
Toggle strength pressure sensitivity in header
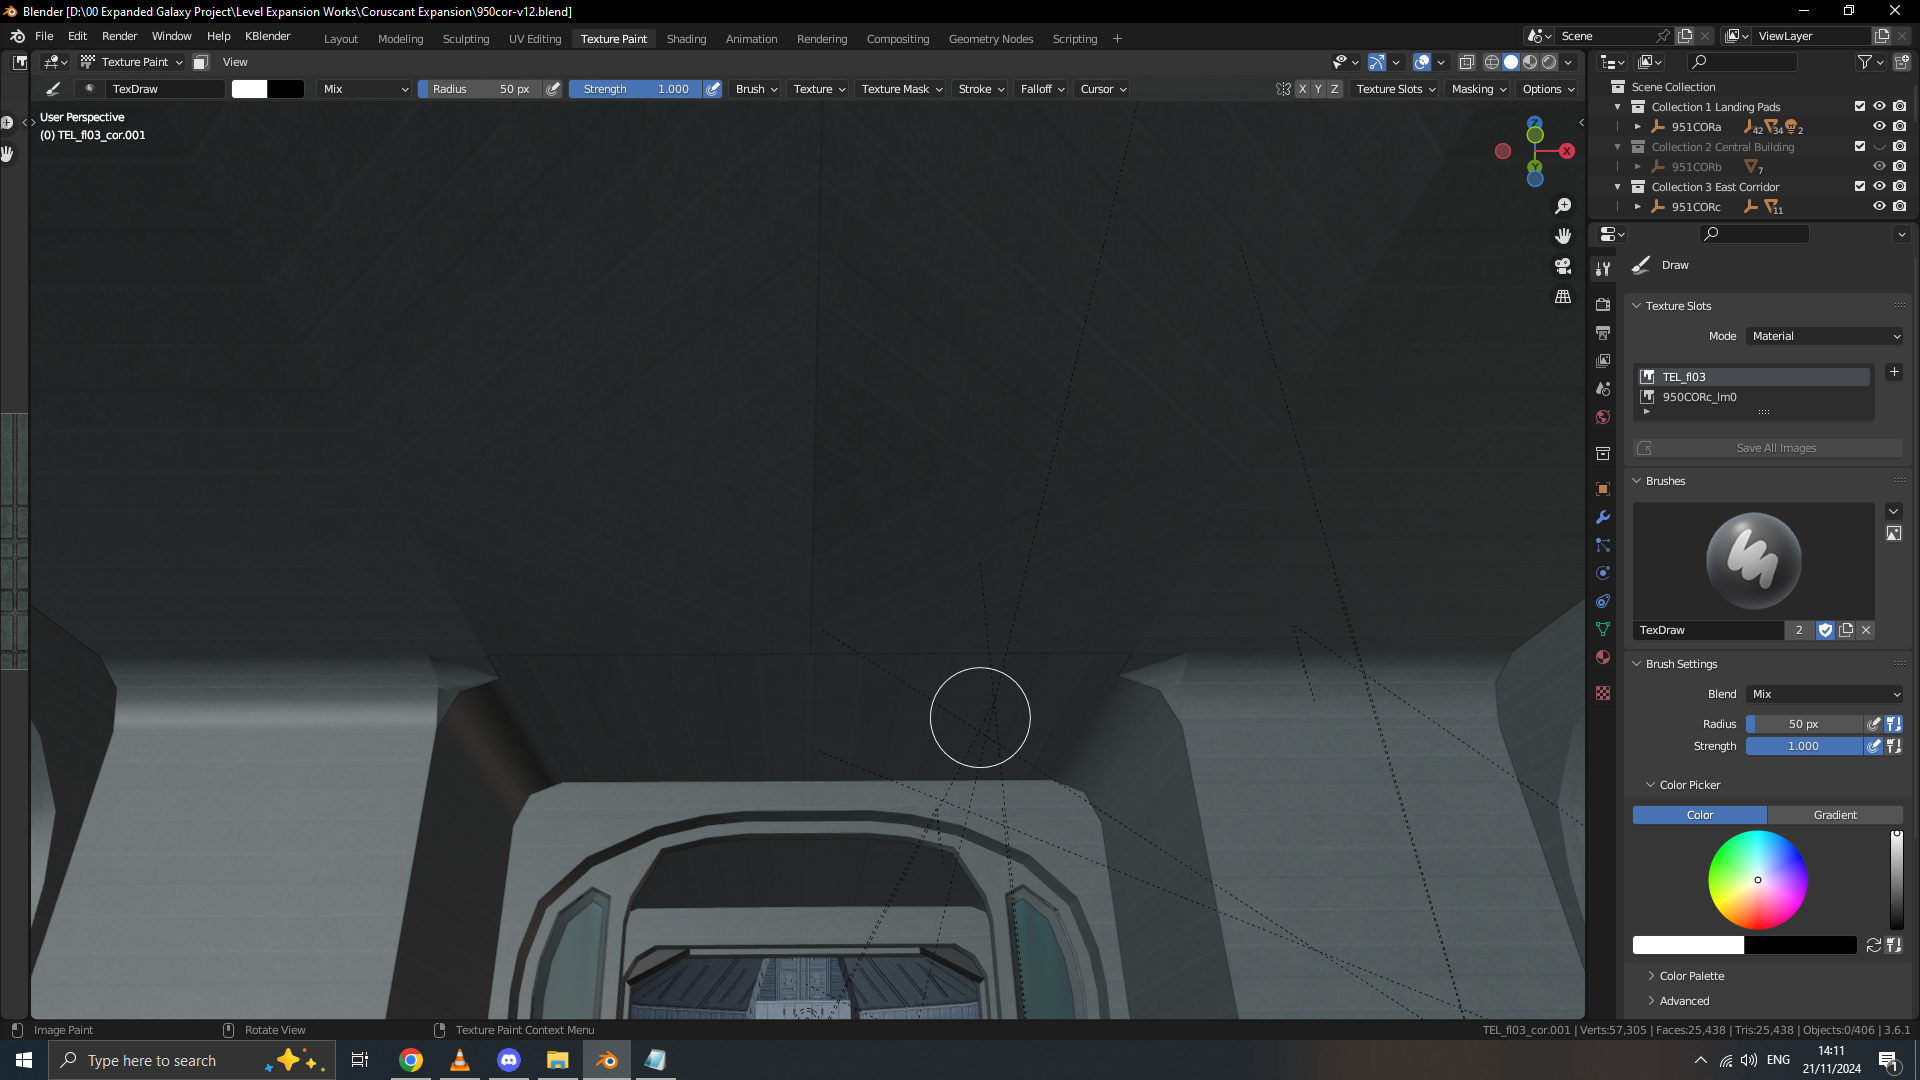click(x=713, y=89)
